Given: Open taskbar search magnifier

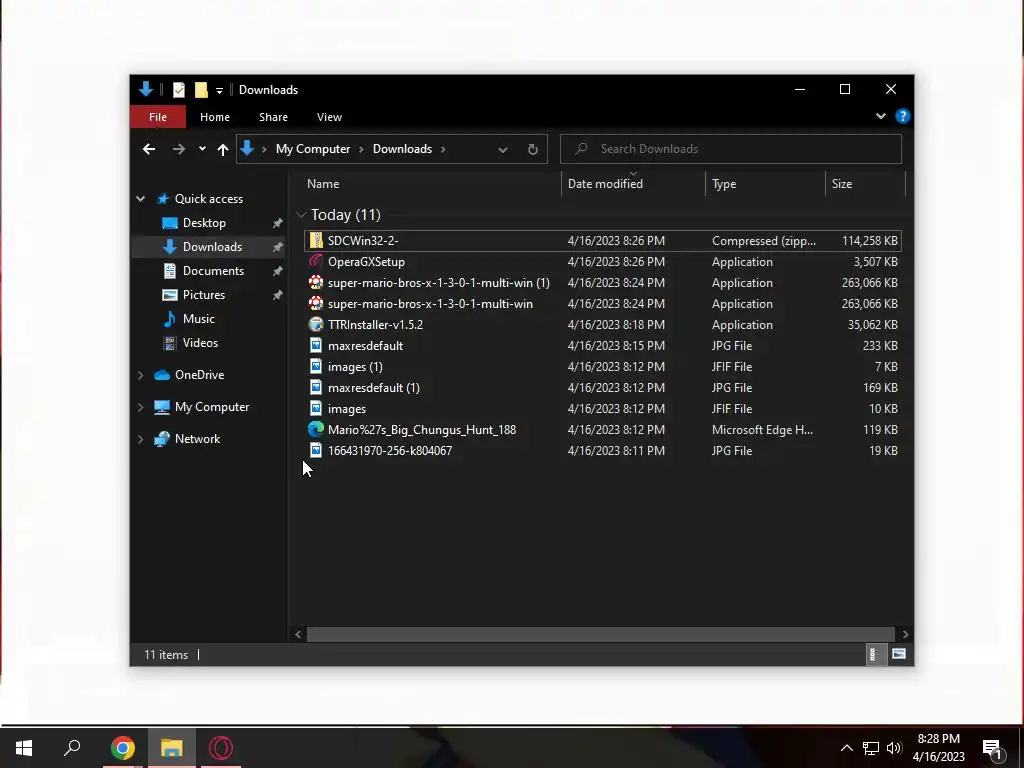Looking at the screenshot, I should coord(72,748).
